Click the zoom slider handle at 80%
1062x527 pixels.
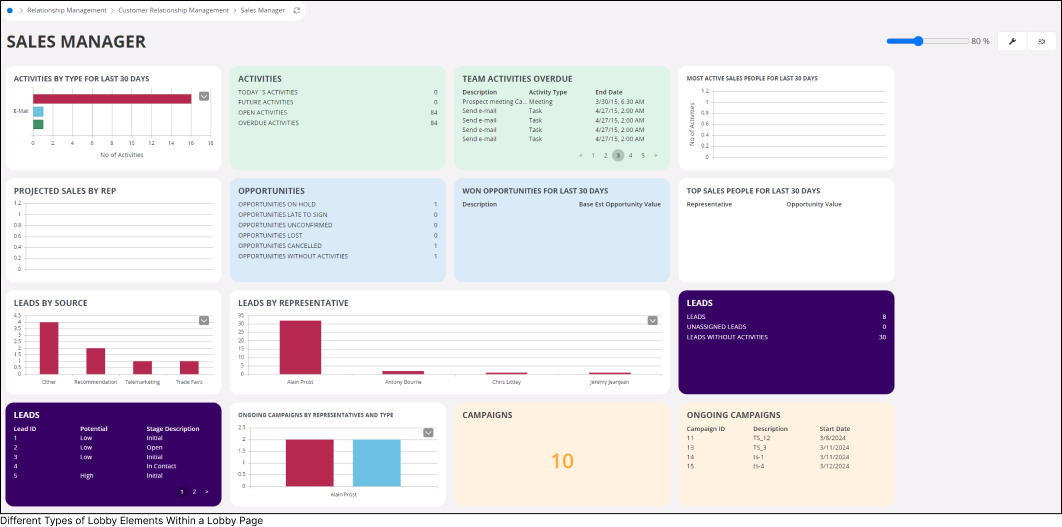coord(918,41)
